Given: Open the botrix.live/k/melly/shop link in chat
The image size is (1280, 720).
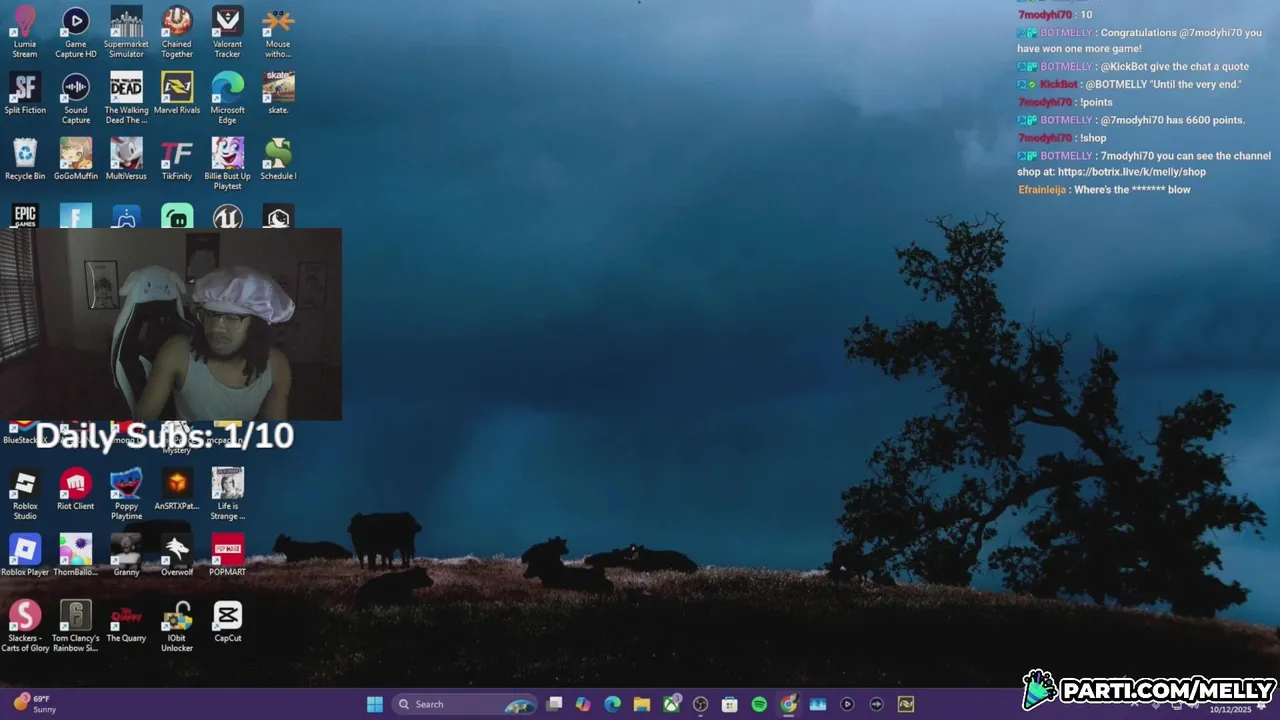Looking at the screenshot, I should (x=1132, y=172).
